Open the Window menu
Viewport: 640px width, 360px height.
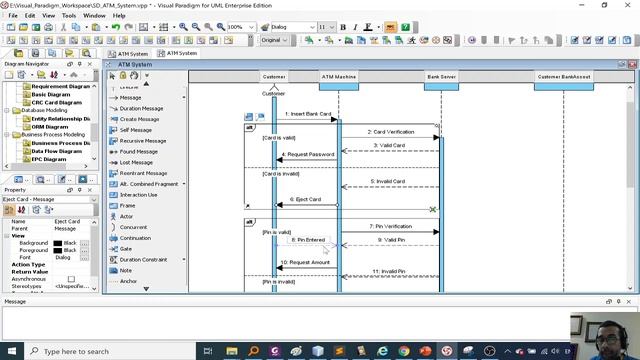pos(94,16)
